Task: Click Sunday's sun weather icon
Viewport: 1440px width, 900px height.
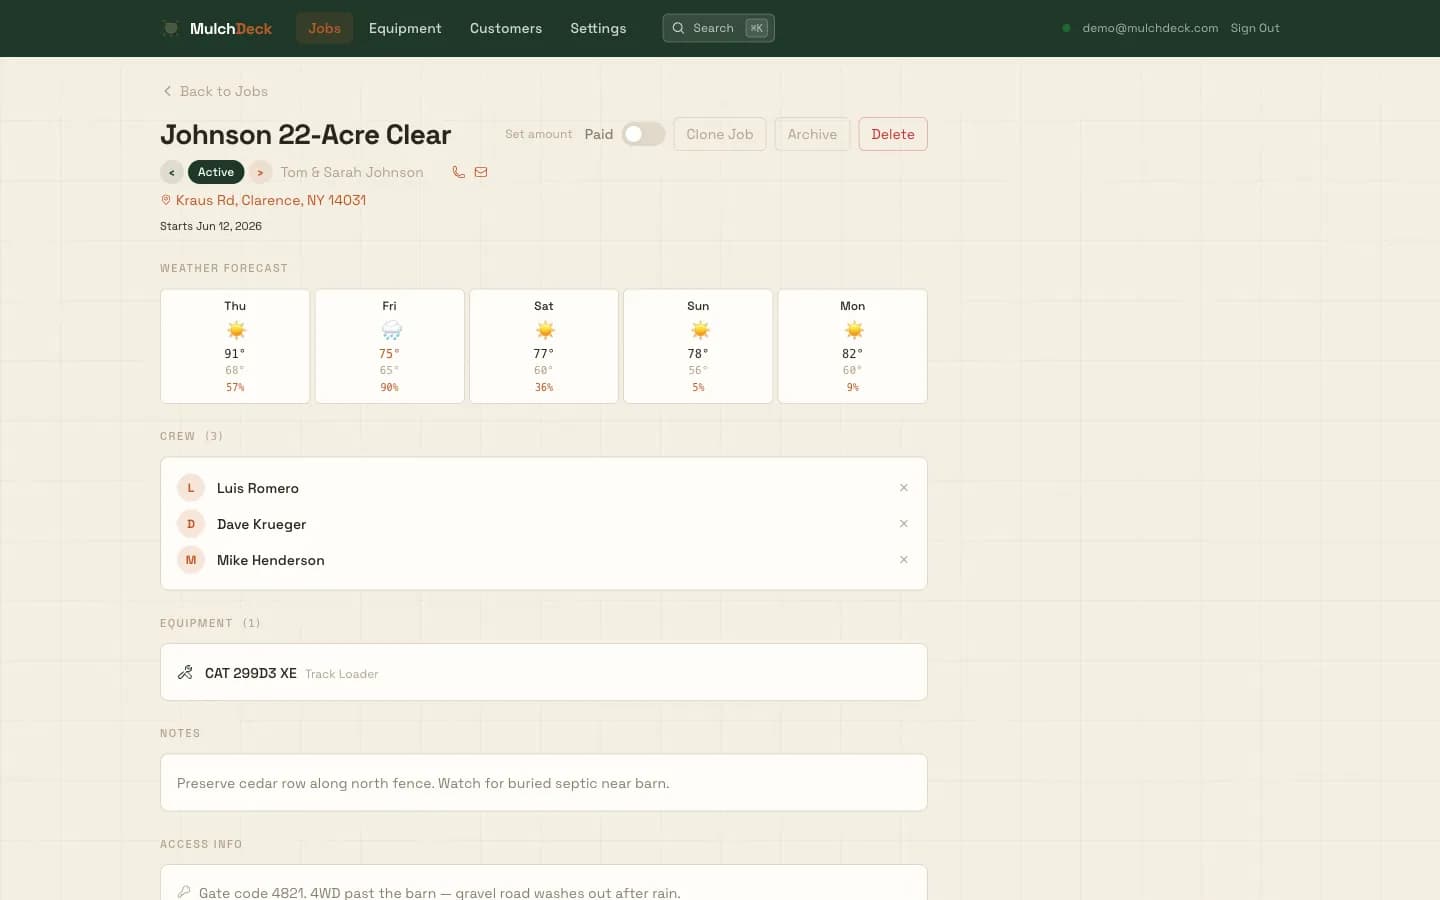Action: pos(700,330)
